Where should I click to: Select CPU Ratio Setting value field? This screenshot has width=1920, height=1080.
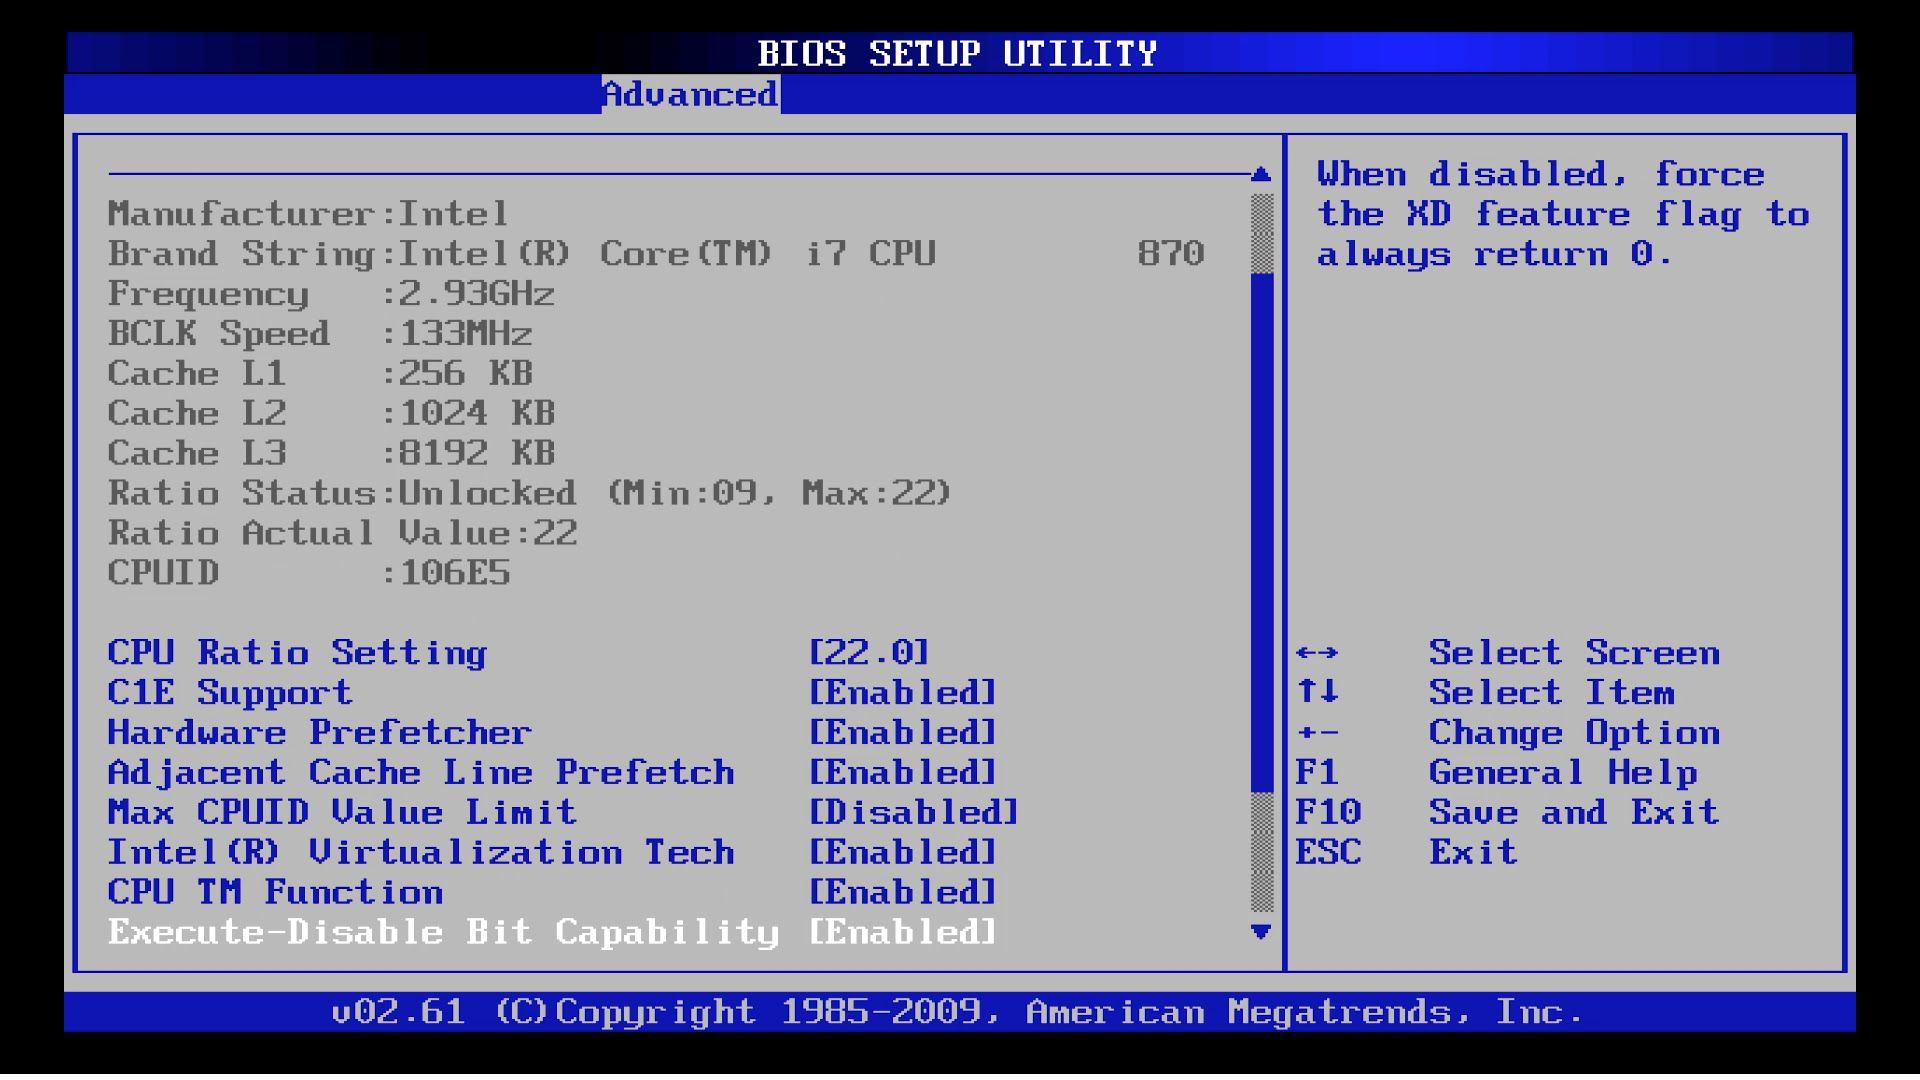click(x=872, y=650)
